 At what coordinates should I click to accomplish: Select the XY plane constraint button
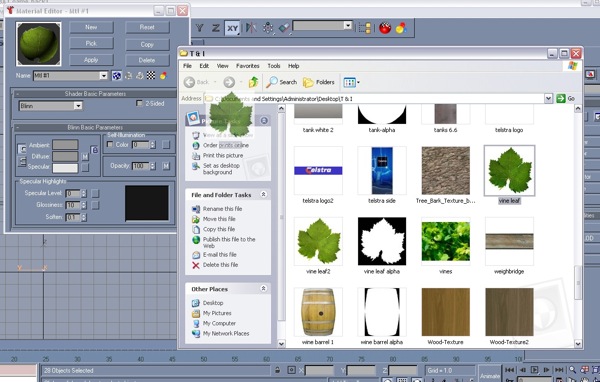[x=232, y=28]
